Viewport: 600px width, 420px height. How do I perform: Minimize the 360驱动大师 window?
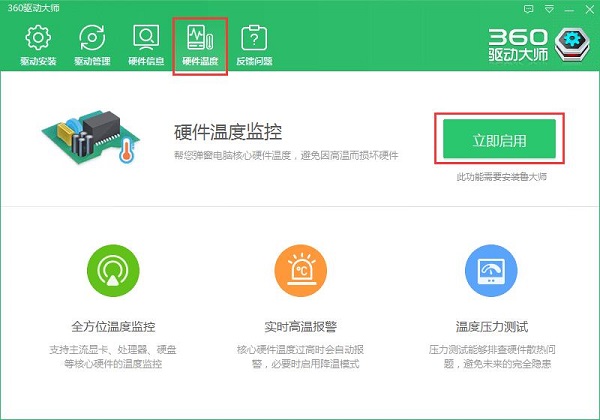point(569,10)
